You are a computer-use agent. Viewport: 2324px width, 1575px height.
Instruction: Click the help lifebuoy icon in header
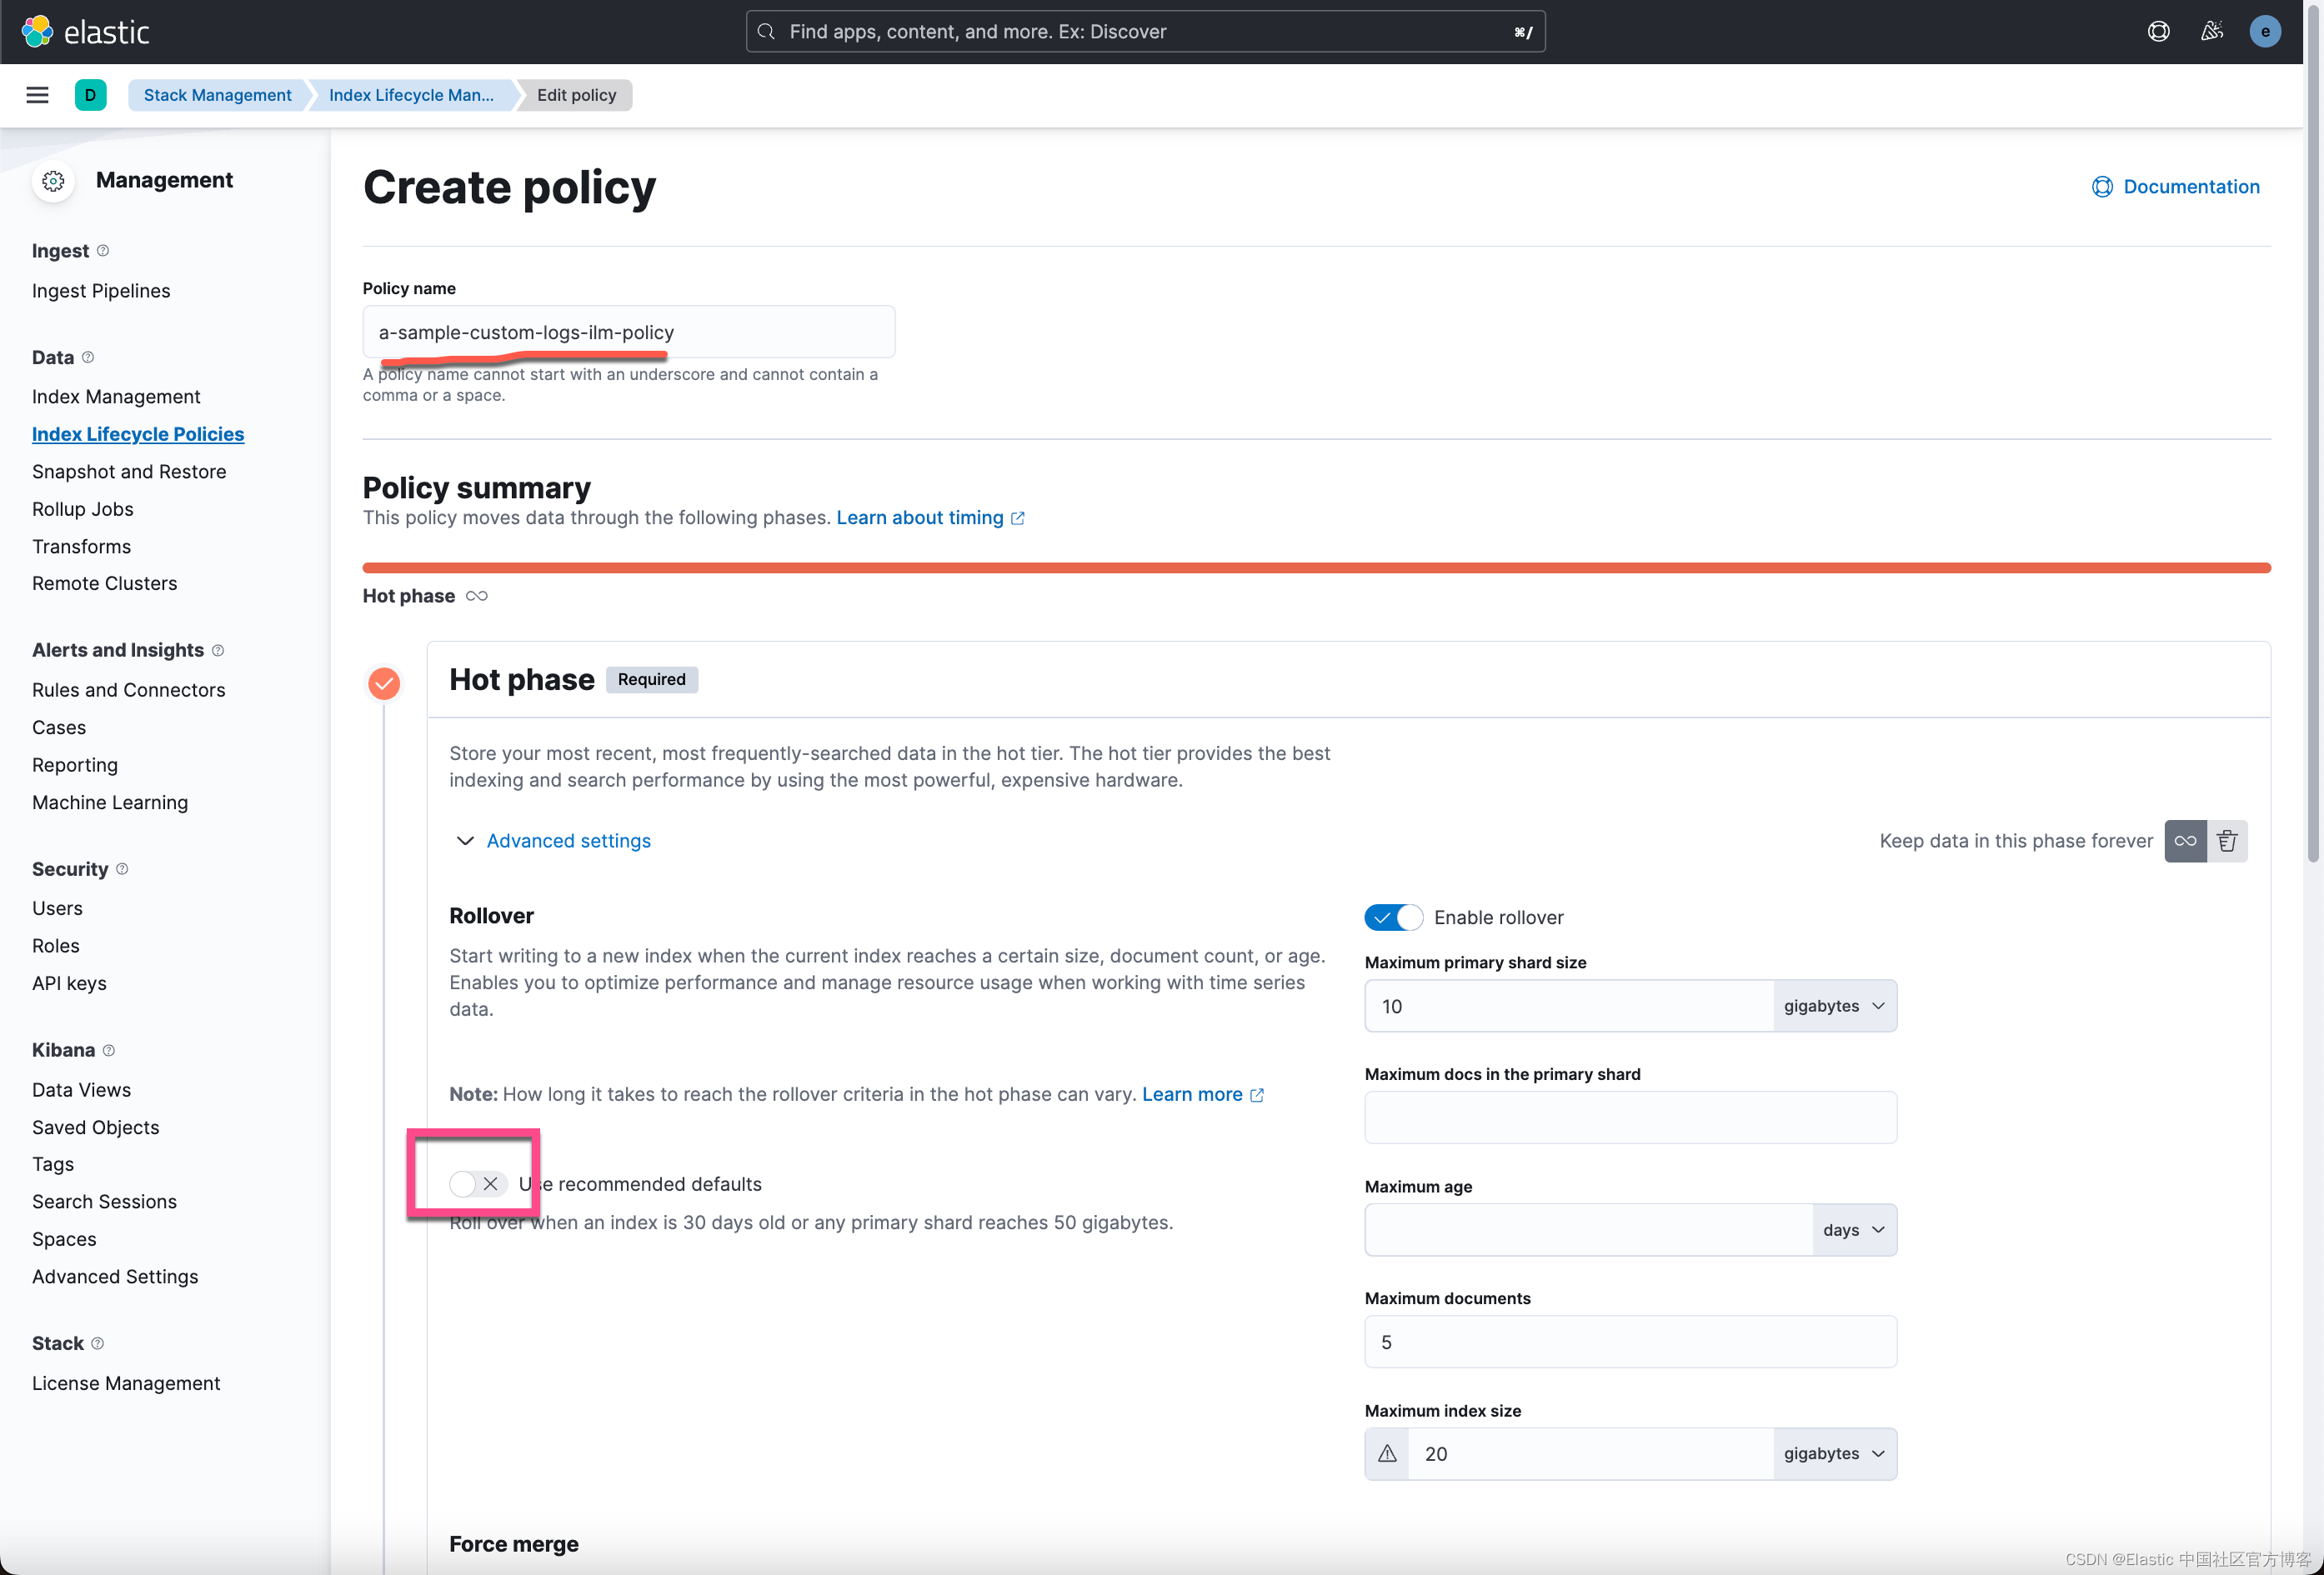click(2158, 31)
